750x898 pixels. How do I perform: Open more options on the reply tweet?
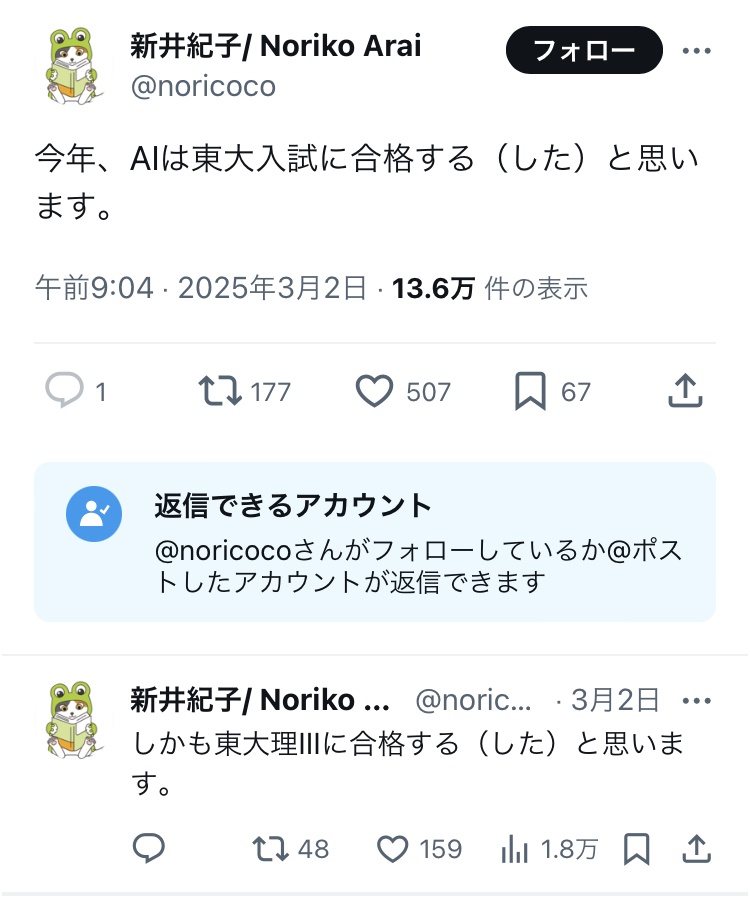(697, 700)
